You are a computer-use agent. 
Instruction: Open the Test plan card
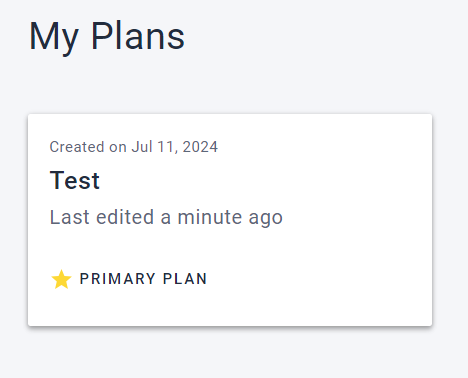tap(230, 220)
